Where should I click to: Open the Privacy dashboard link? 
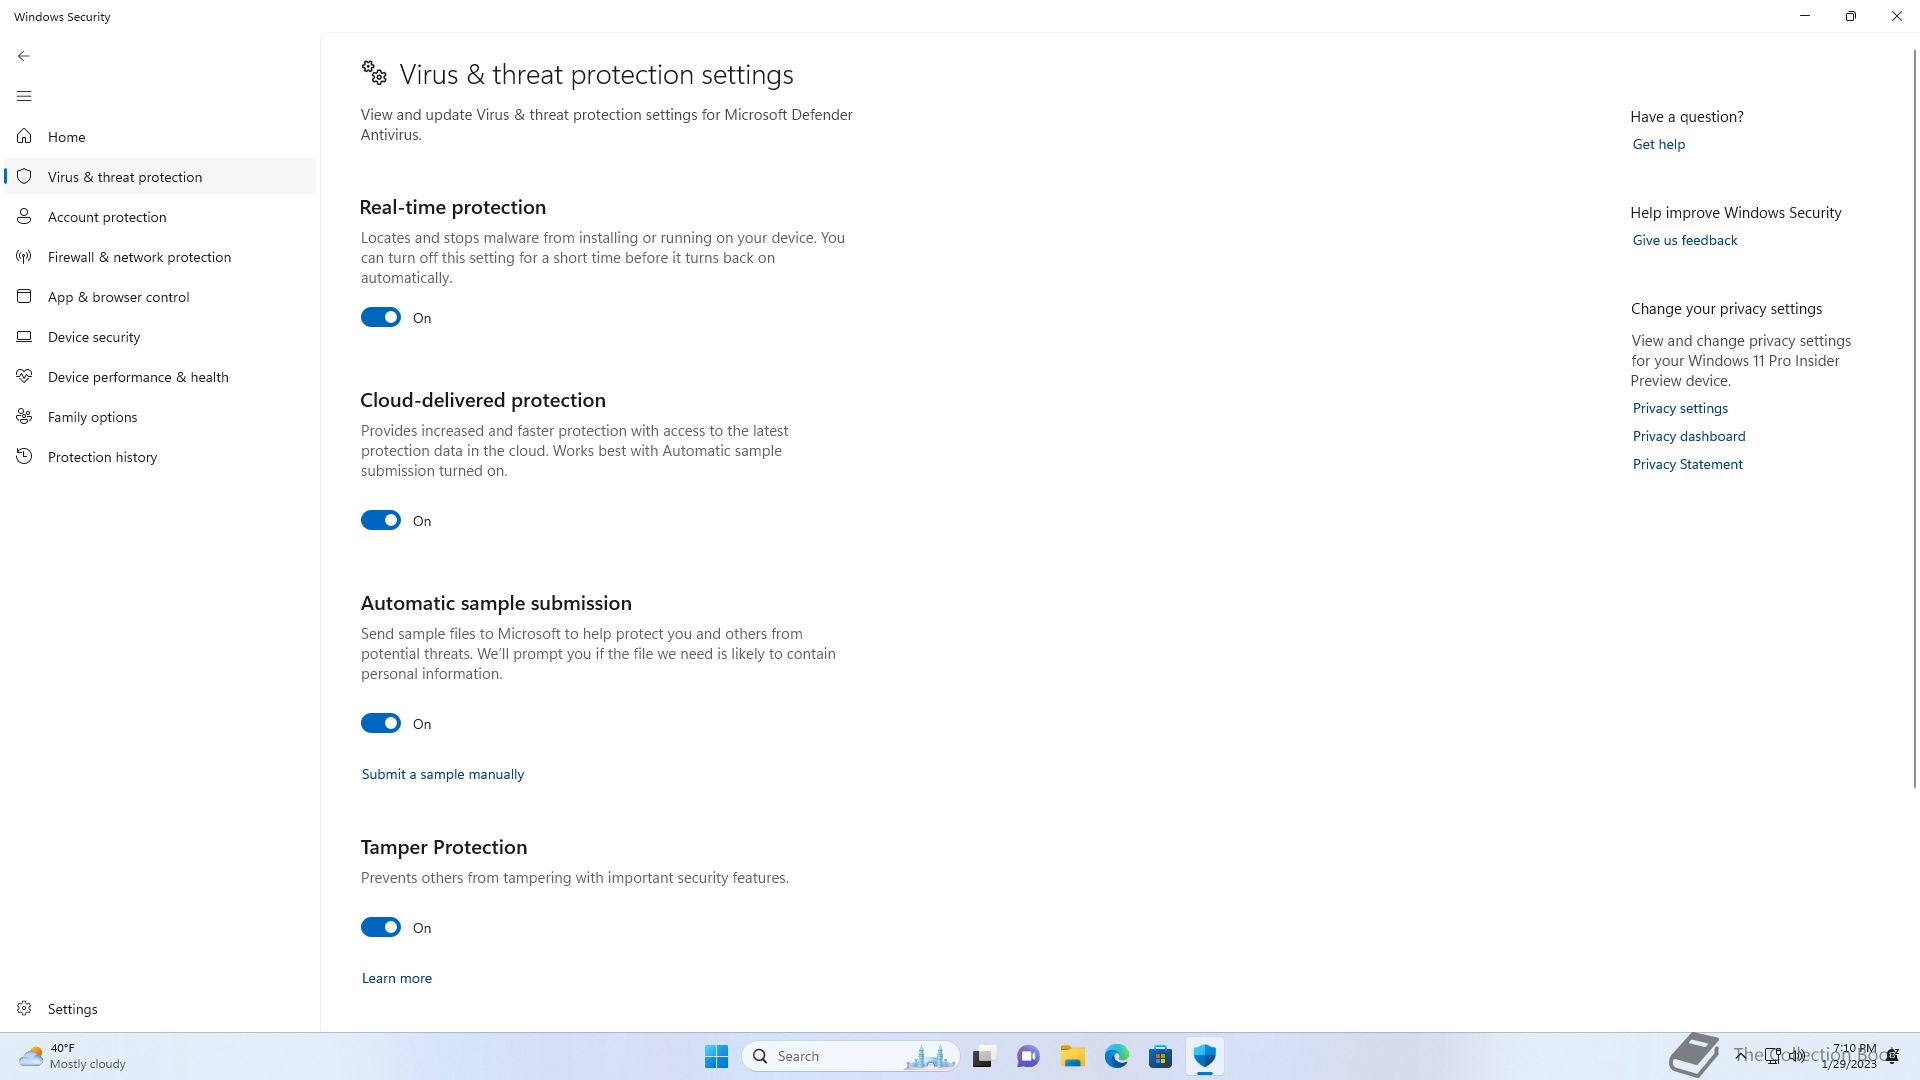[1689, 436]
